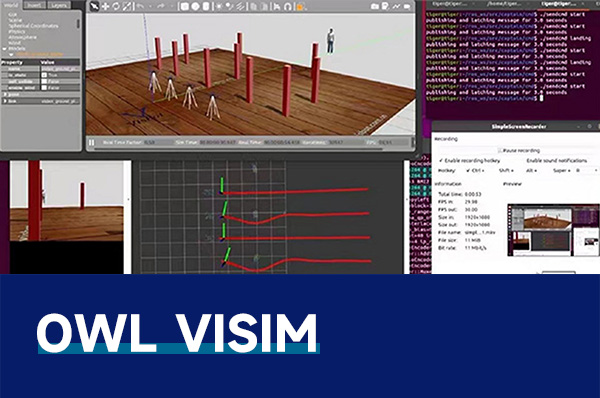Click the Undo arrow in Gazebo toolbar
Image resolution: width=600 pixels, height=398 pixels.
[x=140, y=6]
